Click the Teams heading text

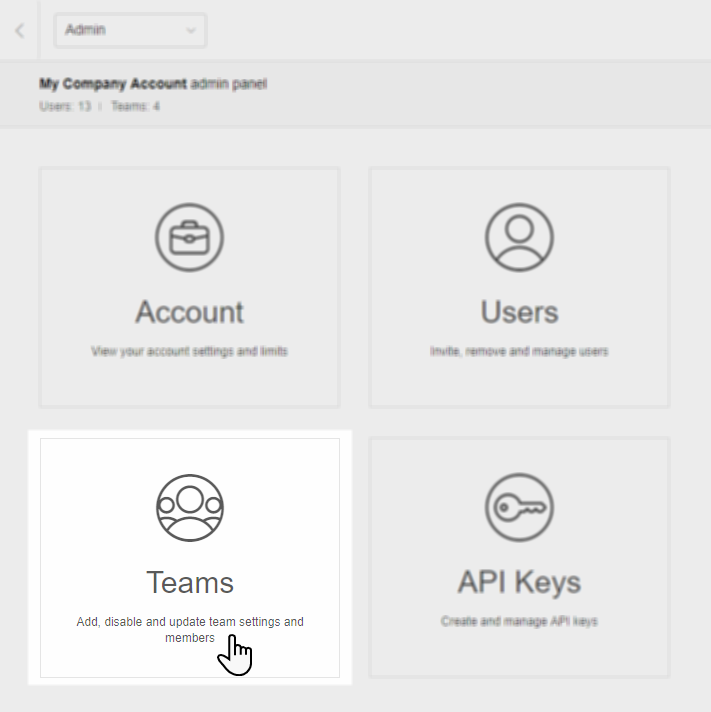tap(189, 582)
